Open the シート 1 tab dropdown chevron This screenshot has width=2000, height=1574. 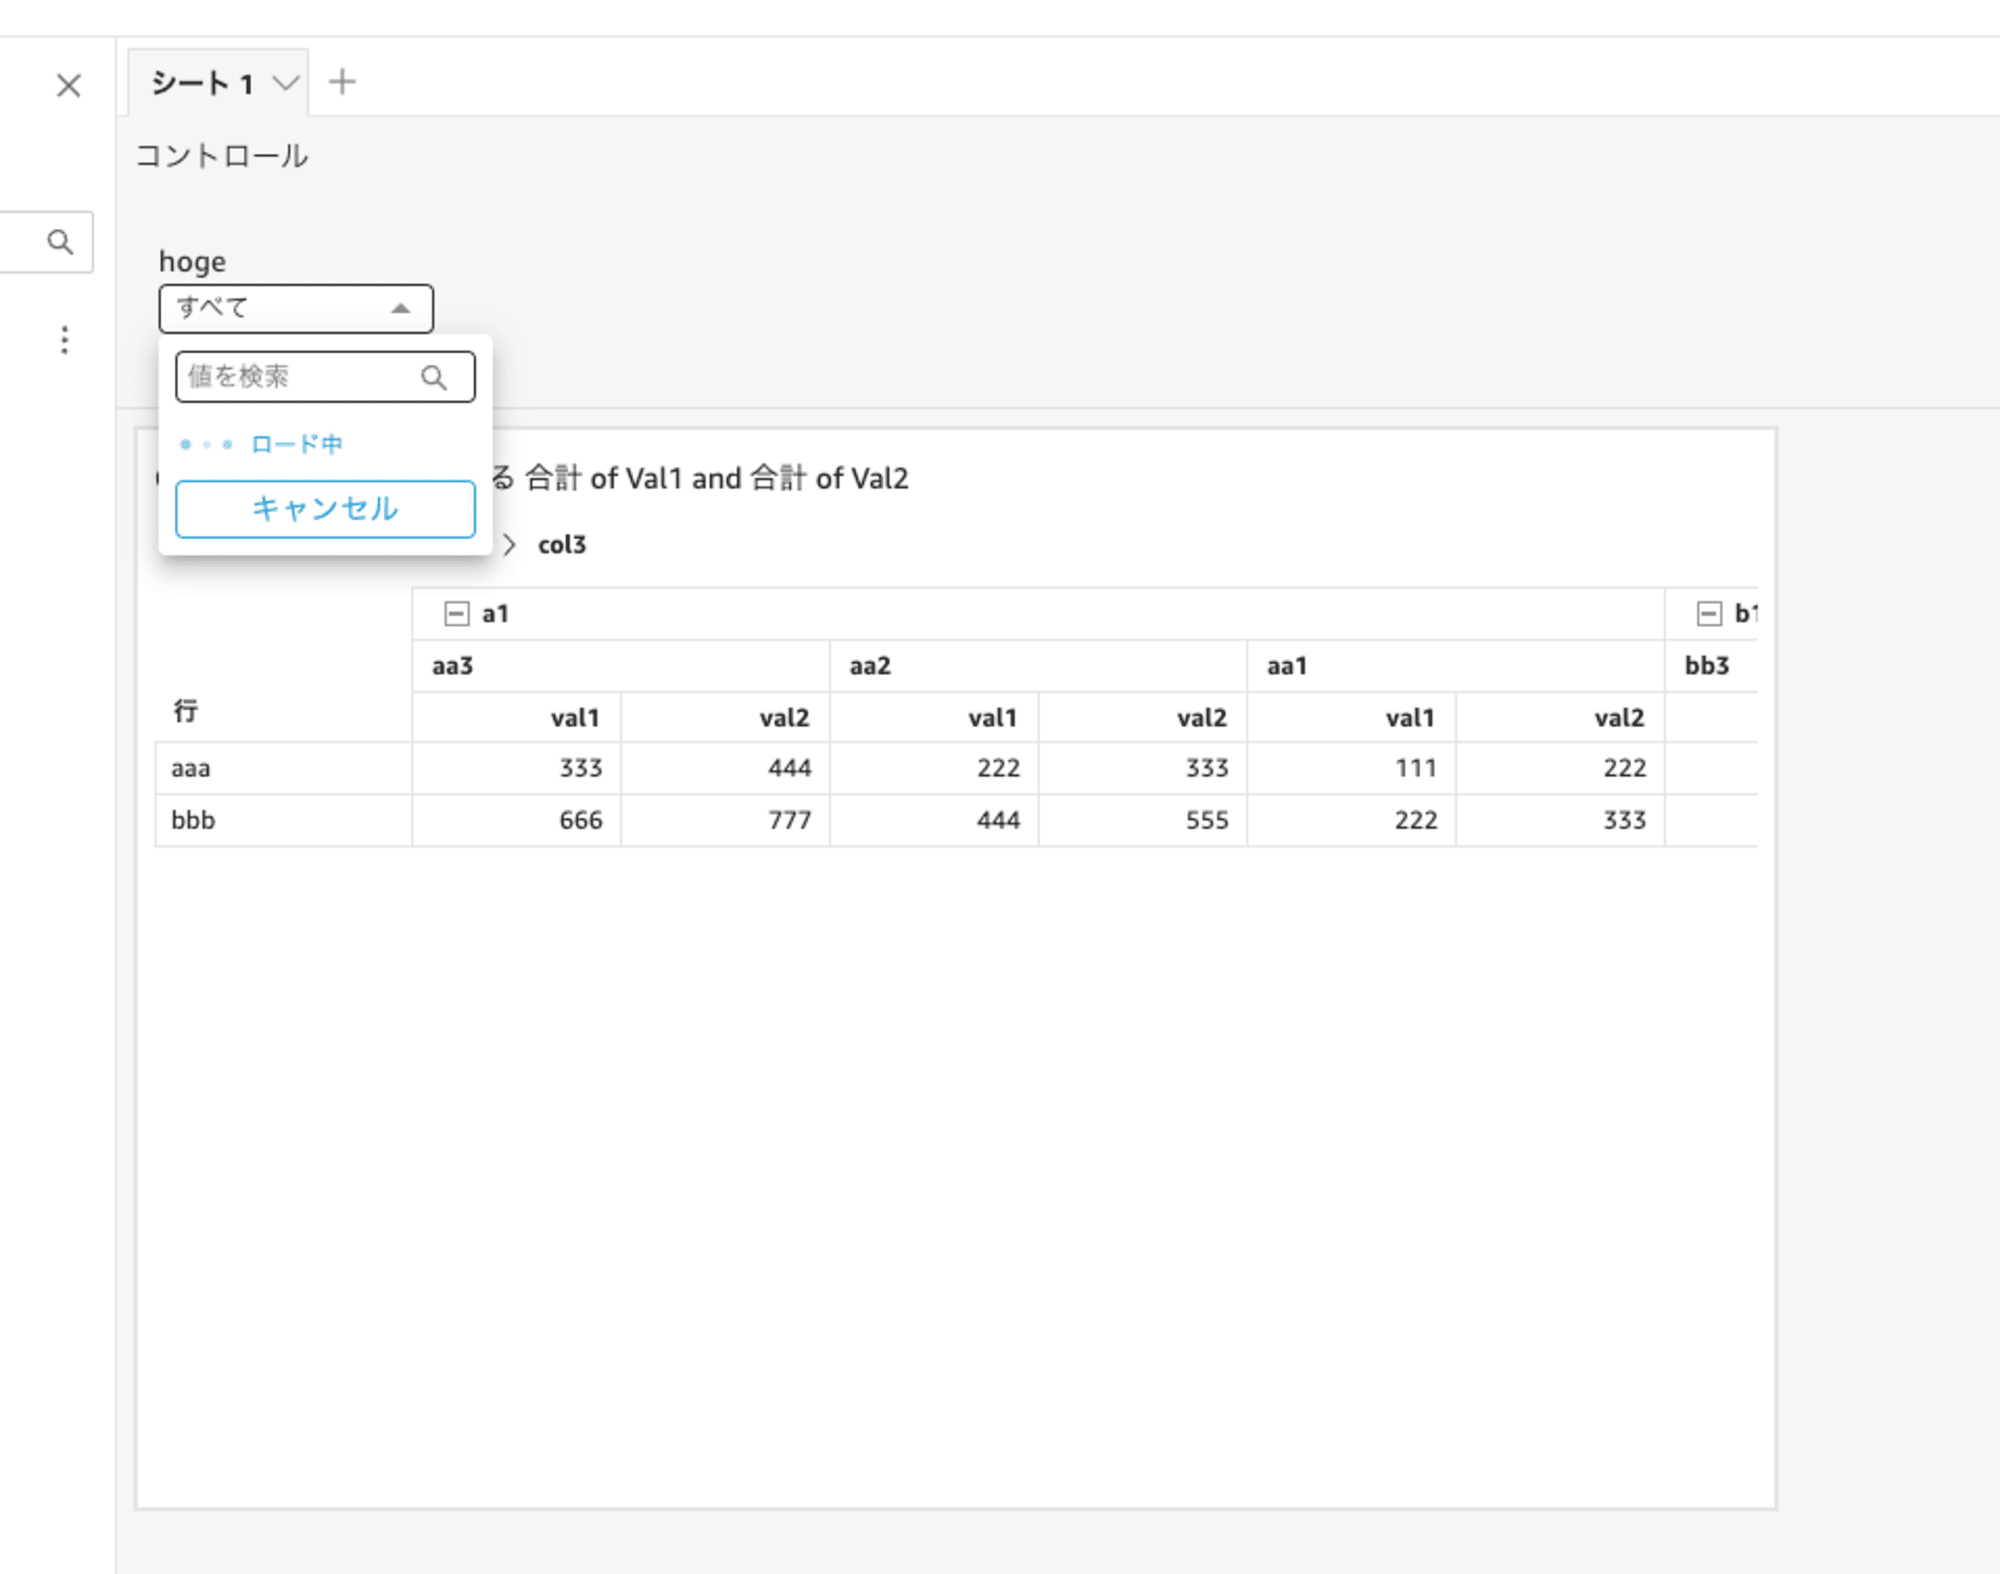coord(286,83)
